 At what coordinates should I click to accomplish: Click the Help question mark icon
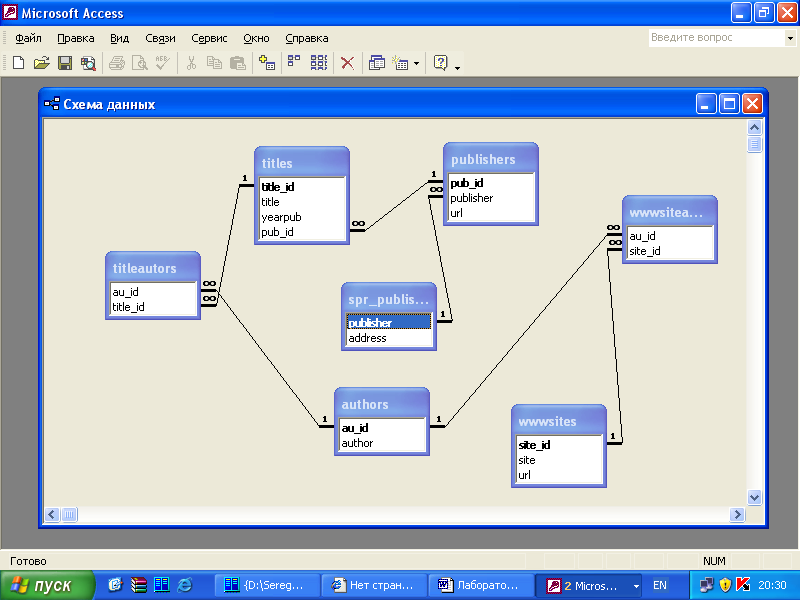440,63
